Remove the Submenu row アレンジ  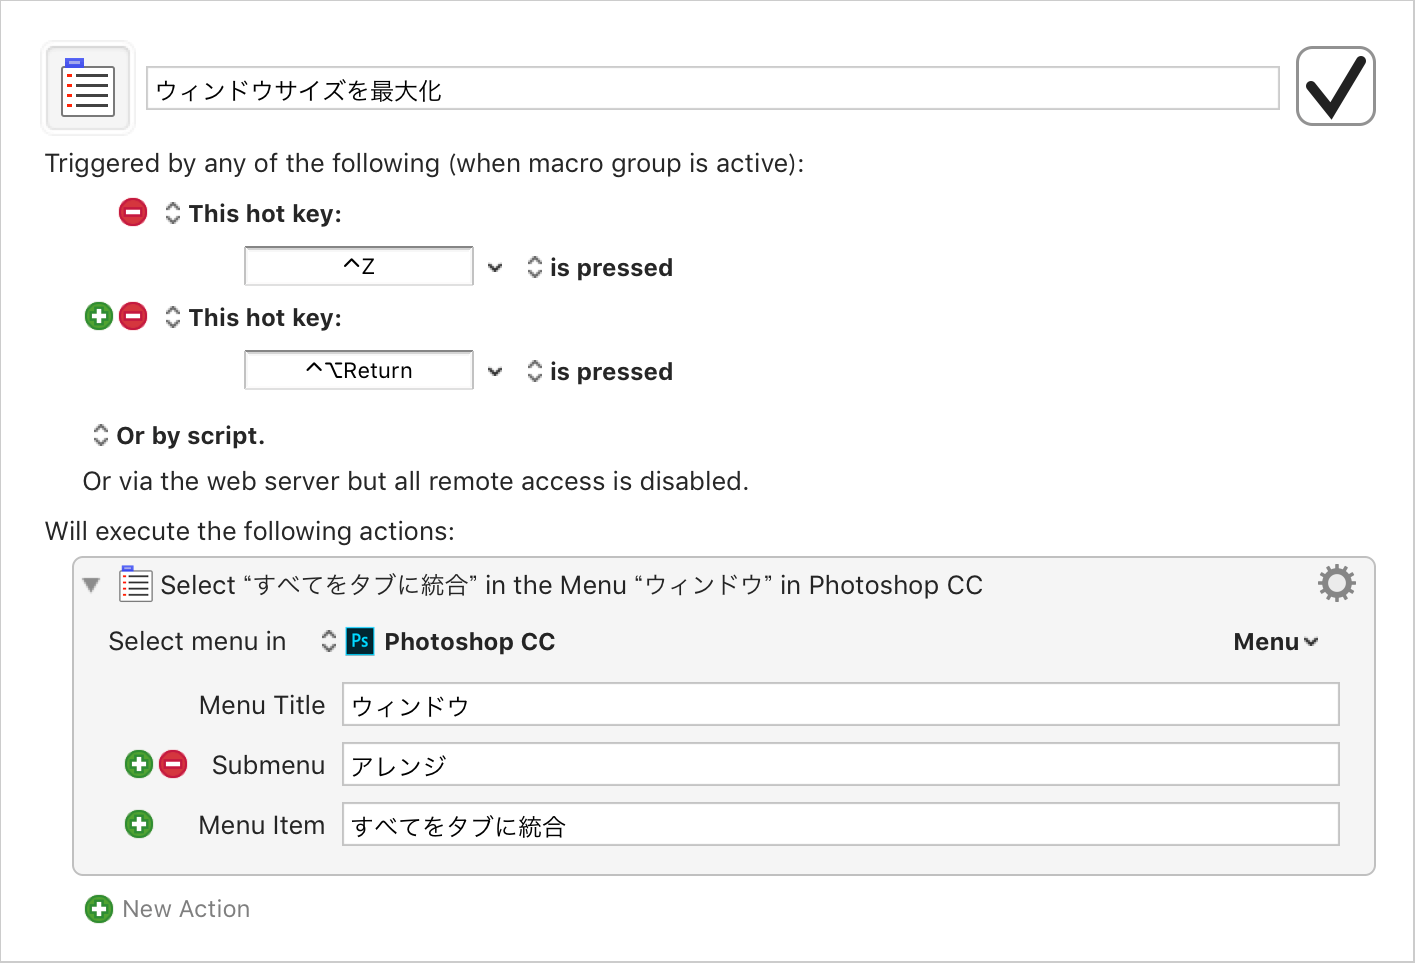click(x=173, y=764)
